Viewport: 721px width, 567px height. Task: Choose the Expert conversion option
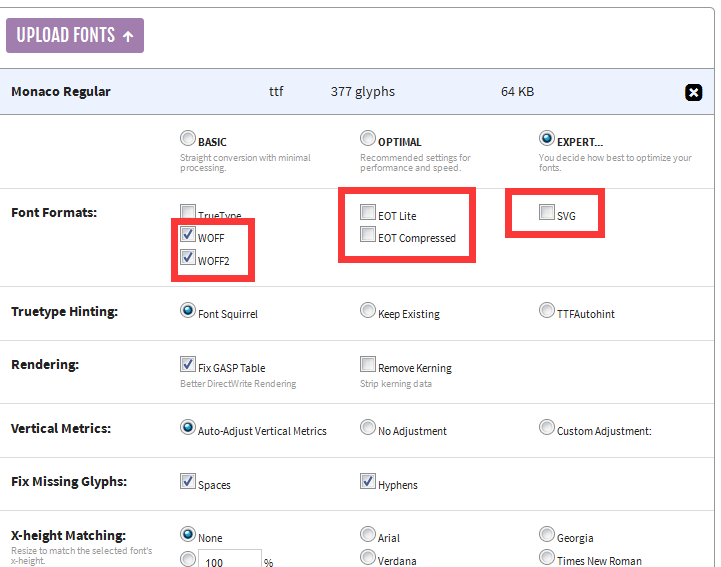click(x=547, y=140)
